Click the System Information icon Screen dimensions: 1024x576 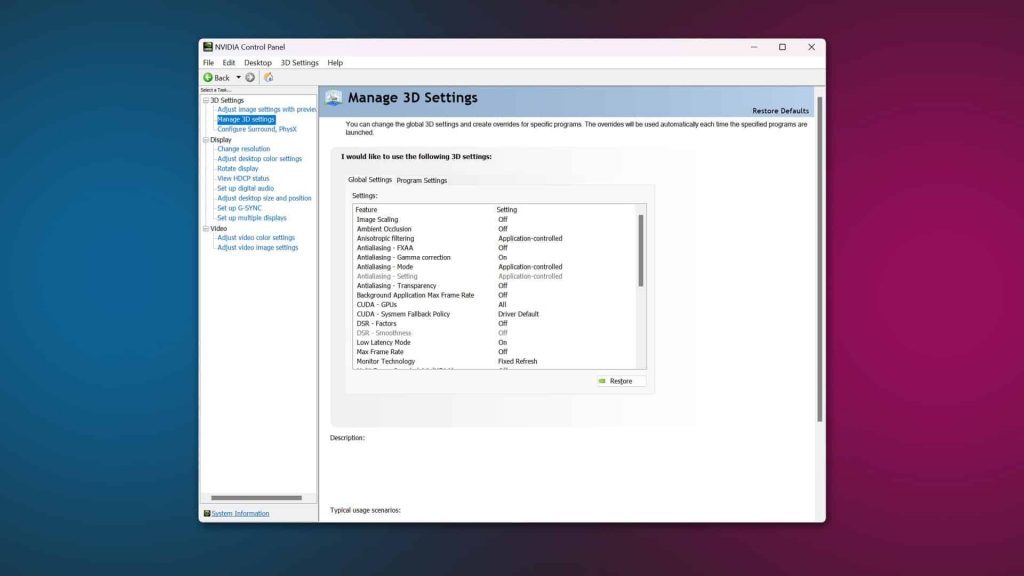[206, 513]
